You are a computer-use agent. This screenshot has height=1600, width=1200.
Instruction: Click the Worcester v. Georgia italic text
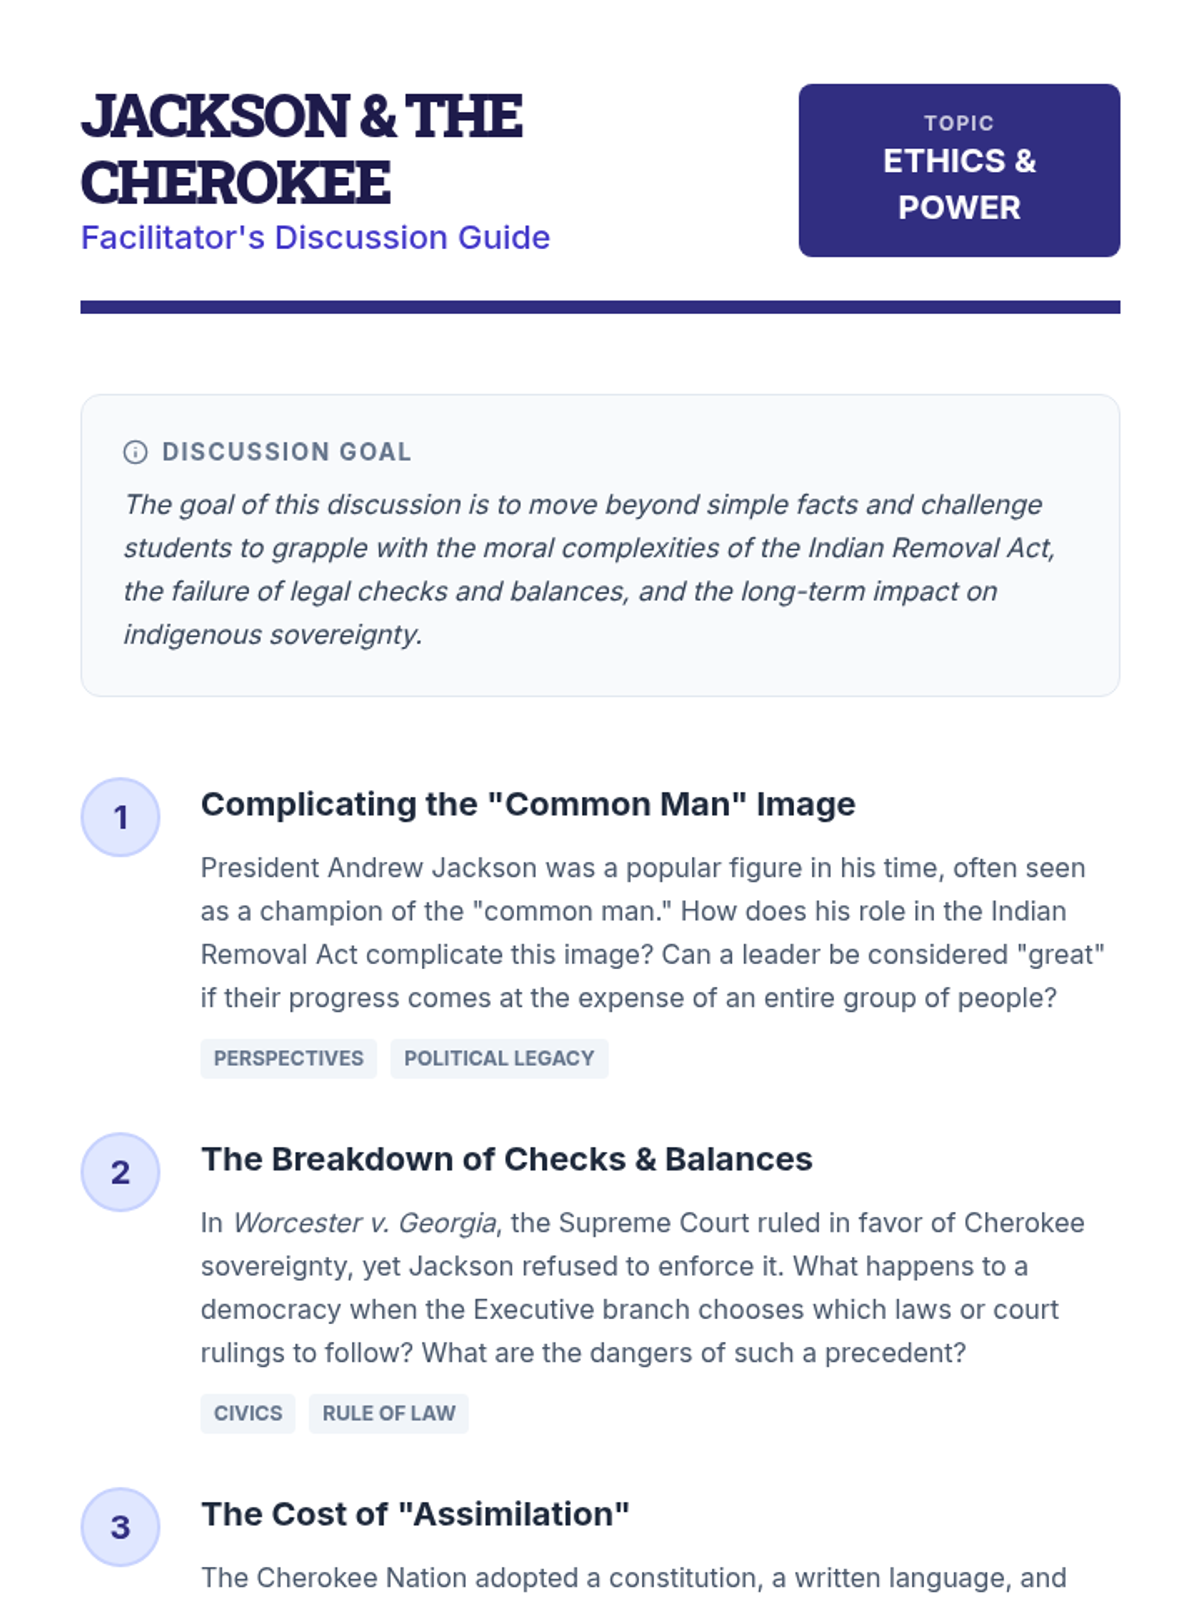point(365,1223)
